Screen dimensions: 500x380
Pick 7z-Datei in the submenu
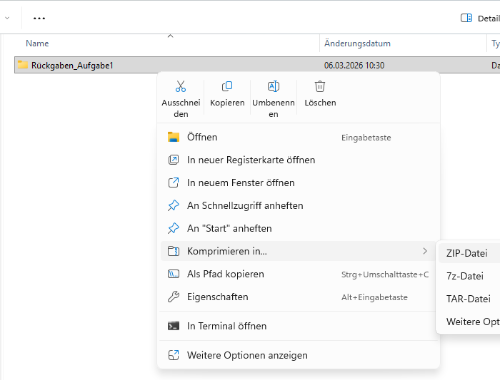[470, 276]
